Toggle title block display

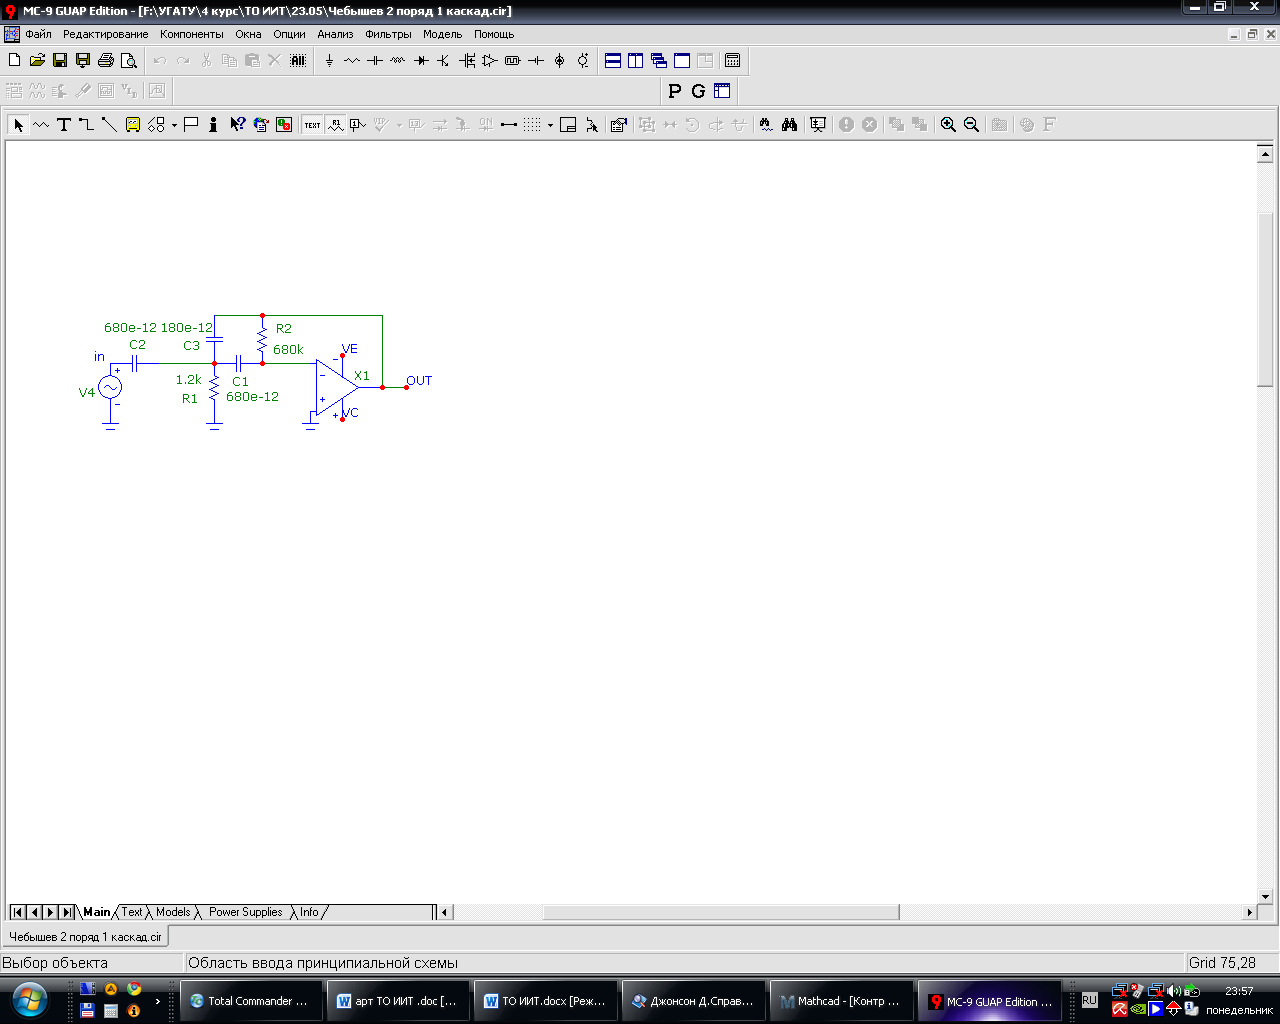click(x=568, y=124)
